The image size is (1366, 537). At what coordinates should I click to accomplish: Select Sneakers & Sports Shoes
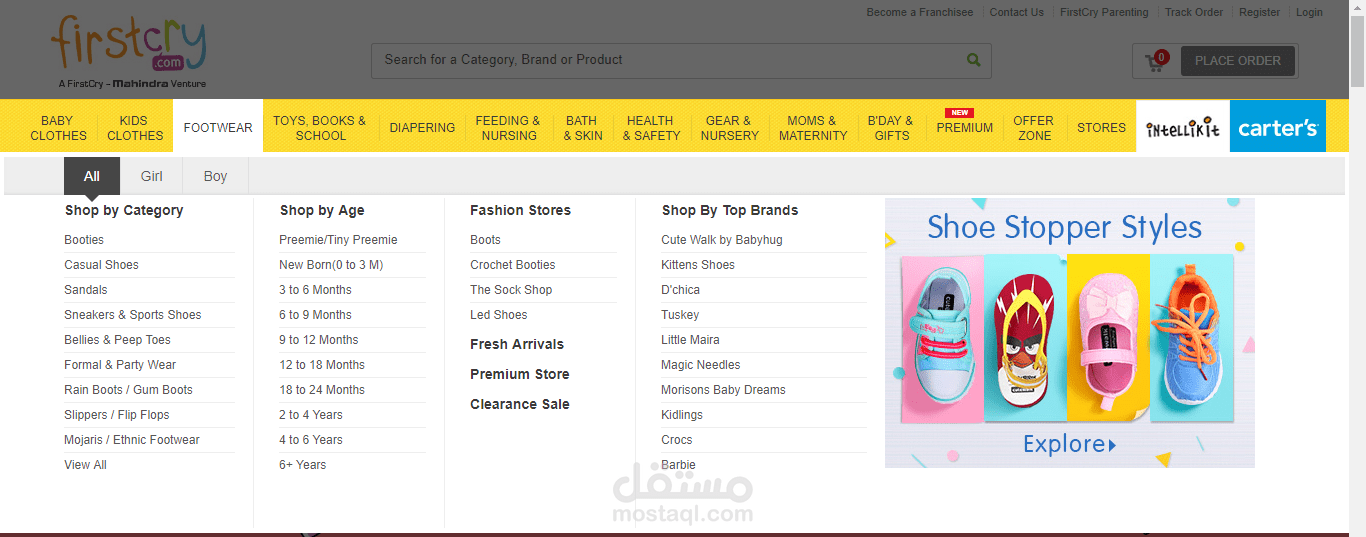coord(133,315)
